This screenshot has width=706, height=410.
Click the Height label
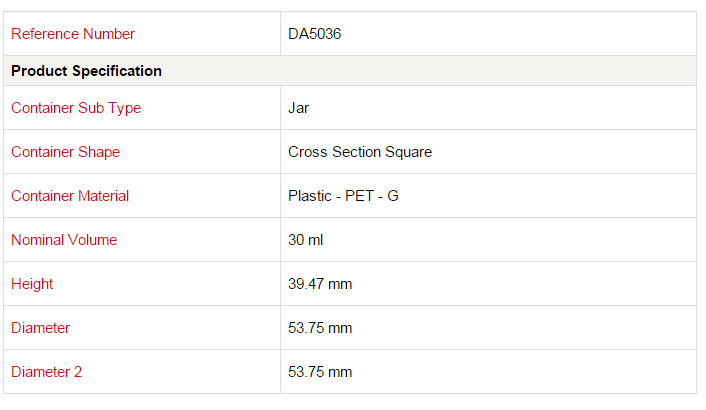coord(32,284)
